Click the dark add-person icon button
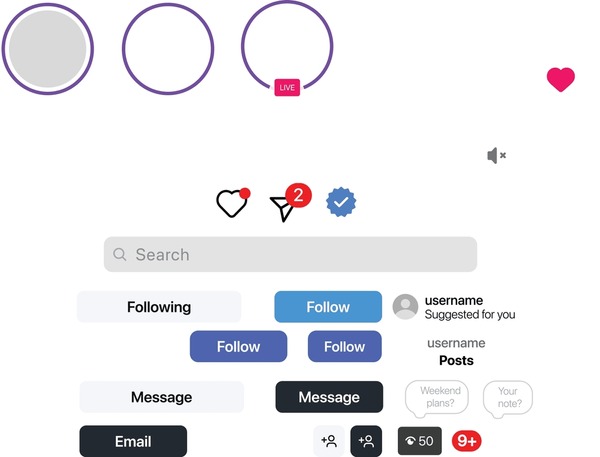 (366, 441)
